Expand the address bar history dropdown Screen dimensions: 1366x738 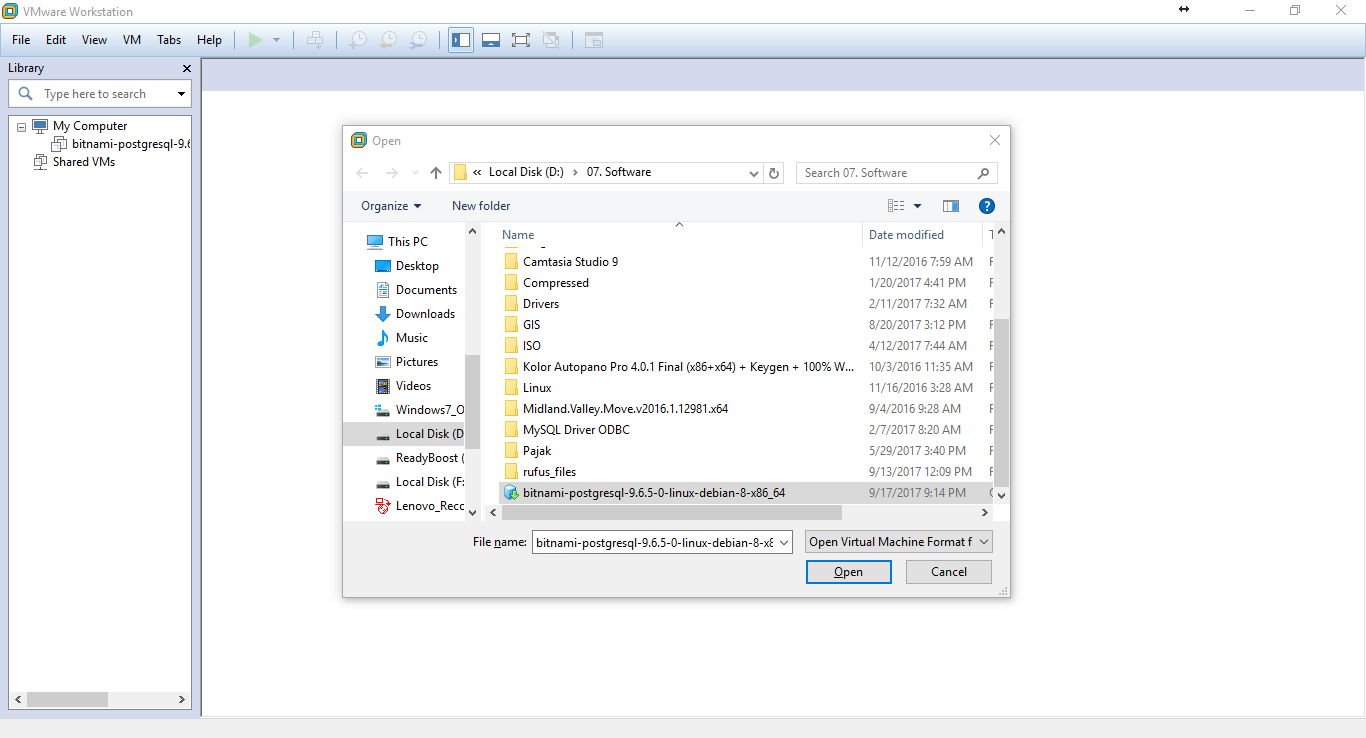click(754, 173)
